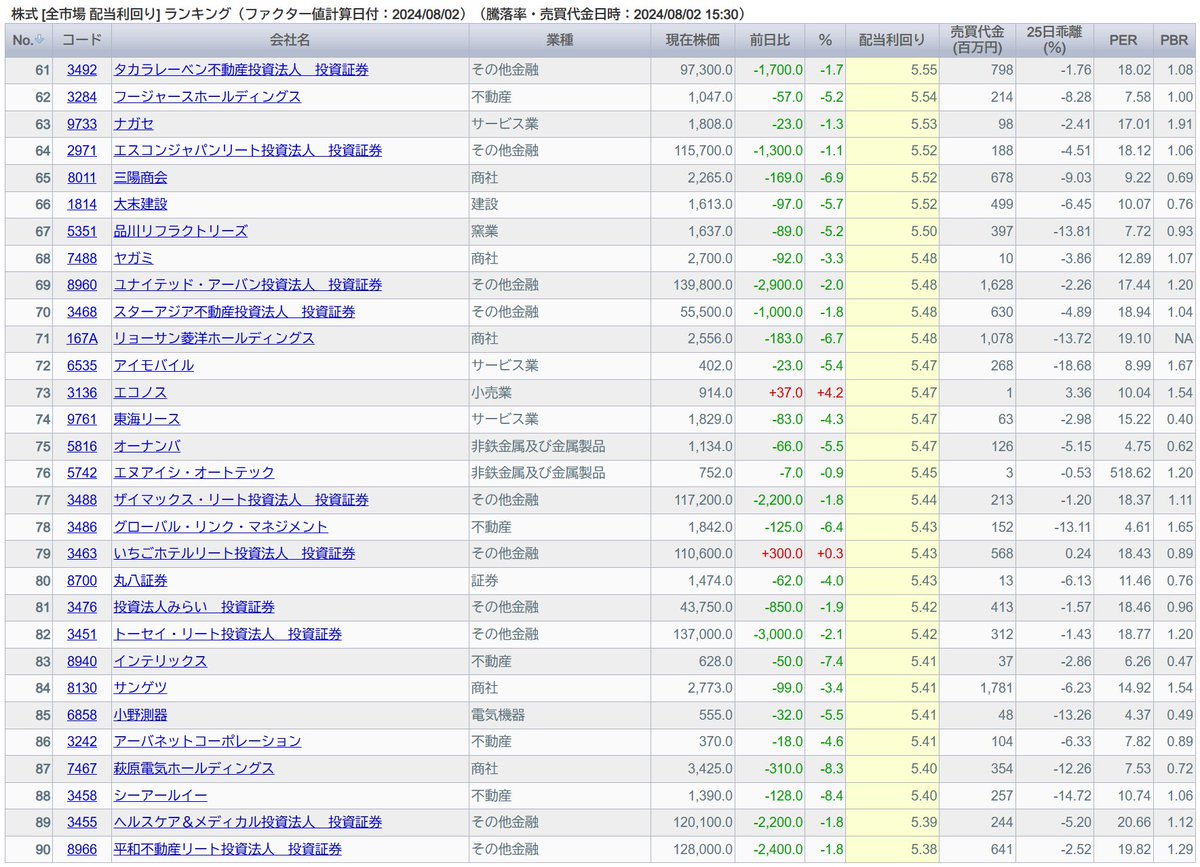
Task: Open stock code 7488 link
Action: [82, 258]
